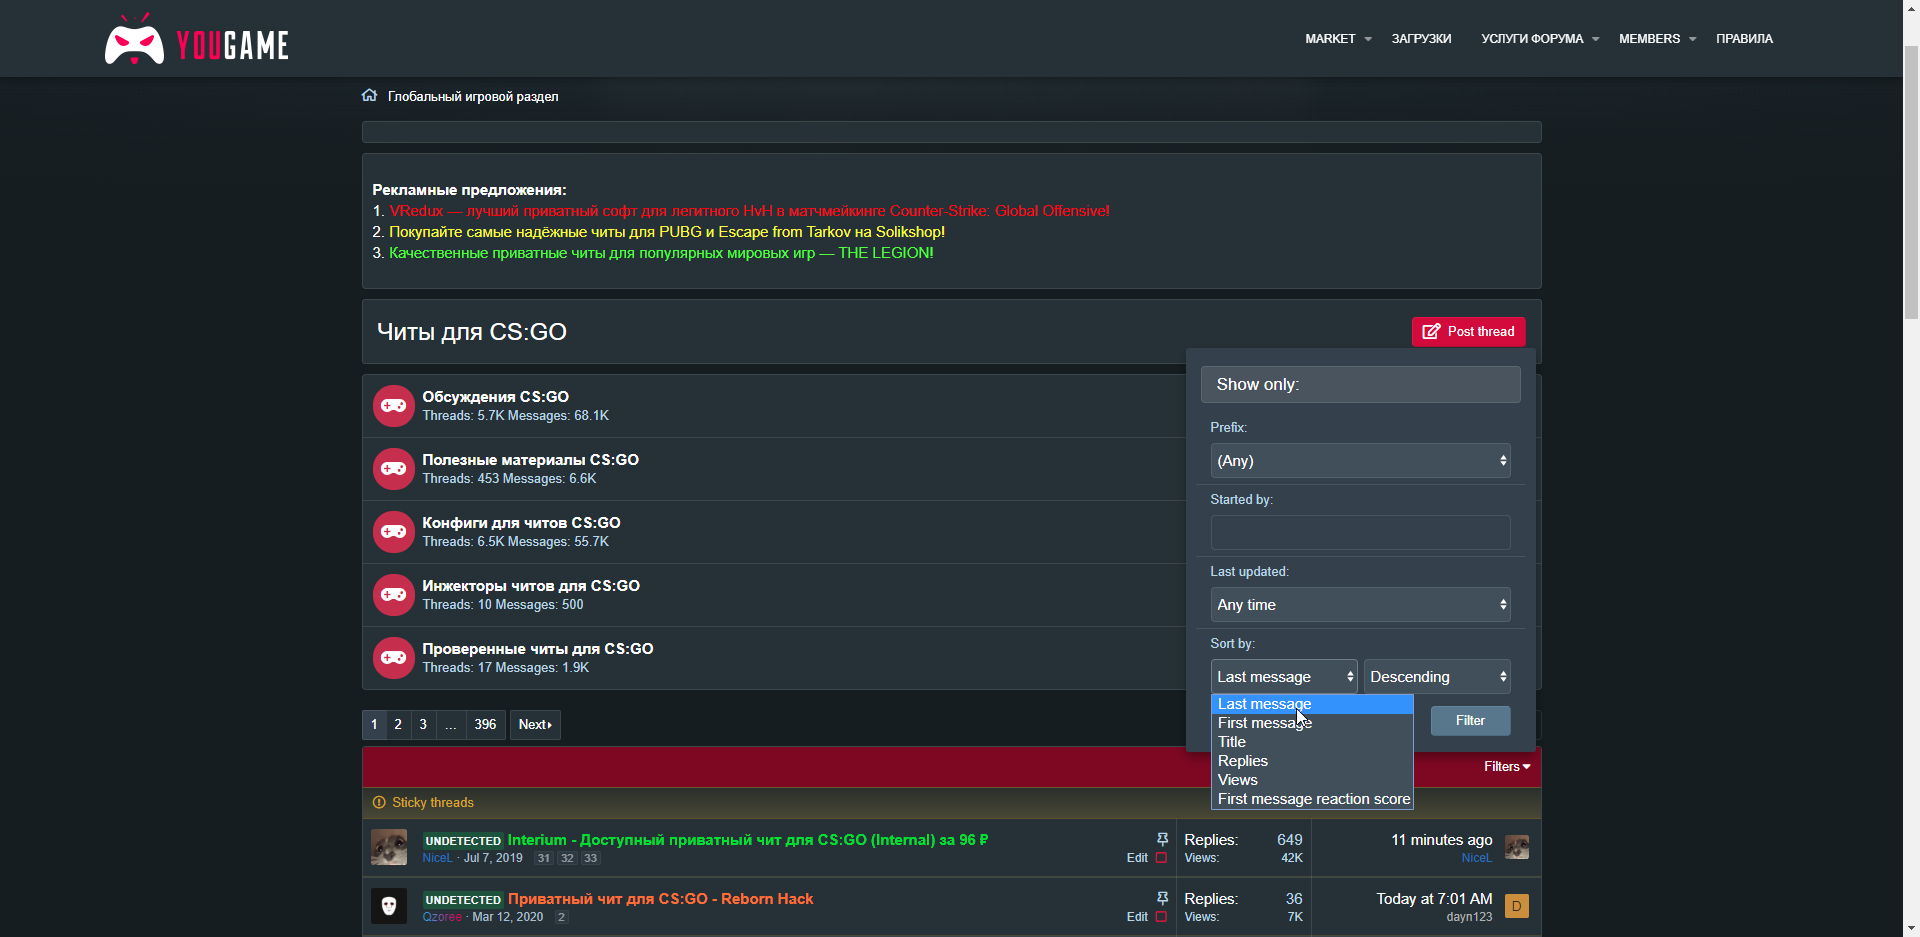Viewport: 1920px width, 937px height.
Task: Focus the Started by input field
Action: pos(1360,533)
